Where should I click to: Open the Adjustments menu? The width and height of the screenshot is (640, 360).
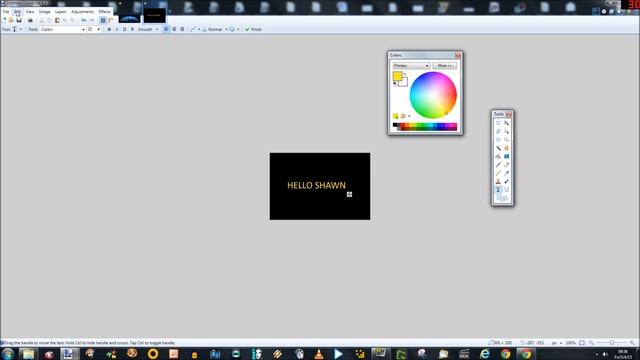pos(82,12)
